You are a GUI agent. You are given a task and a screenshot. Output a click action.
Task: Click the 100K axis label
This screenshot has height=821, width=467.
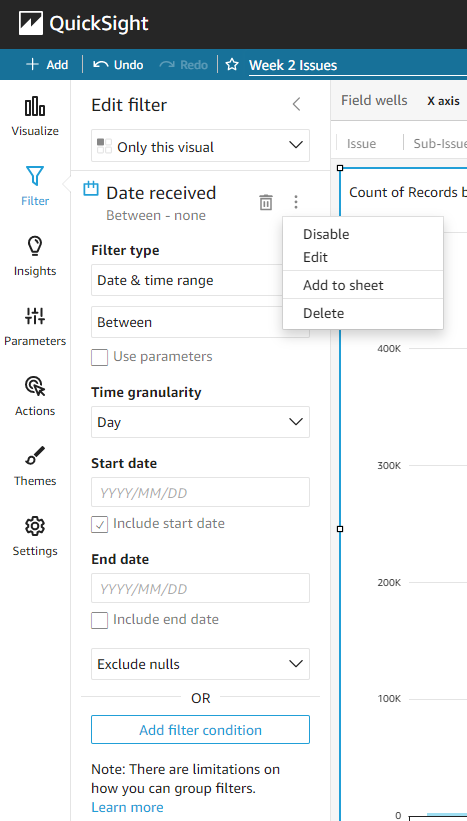point(389,700)
